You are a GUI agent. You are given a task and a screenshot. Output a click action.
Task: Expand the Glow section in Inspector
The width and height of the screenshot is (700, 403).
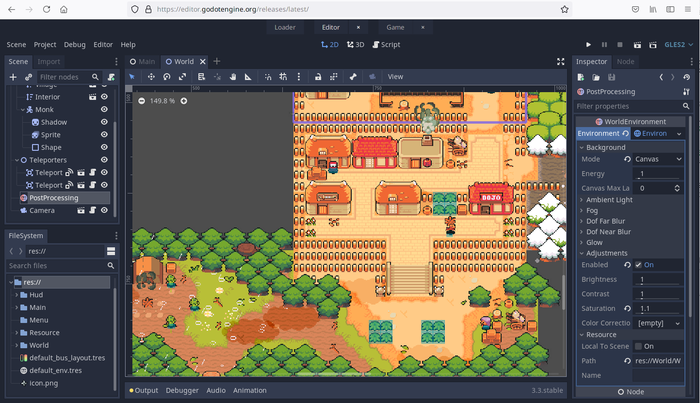coord(595,242)
